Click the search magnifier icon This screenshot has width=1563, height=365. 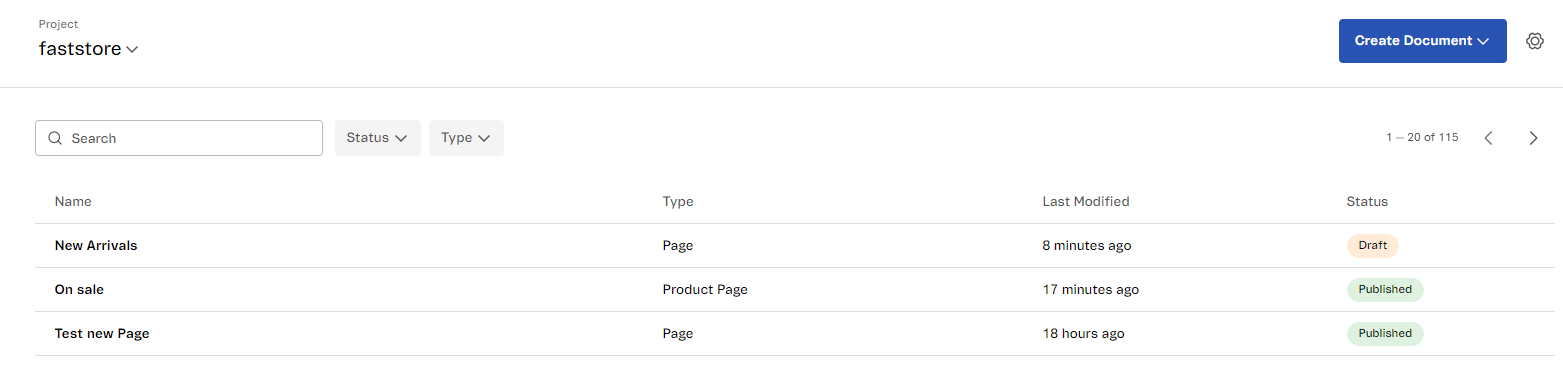pyautogui.click(x=55, y=138)
